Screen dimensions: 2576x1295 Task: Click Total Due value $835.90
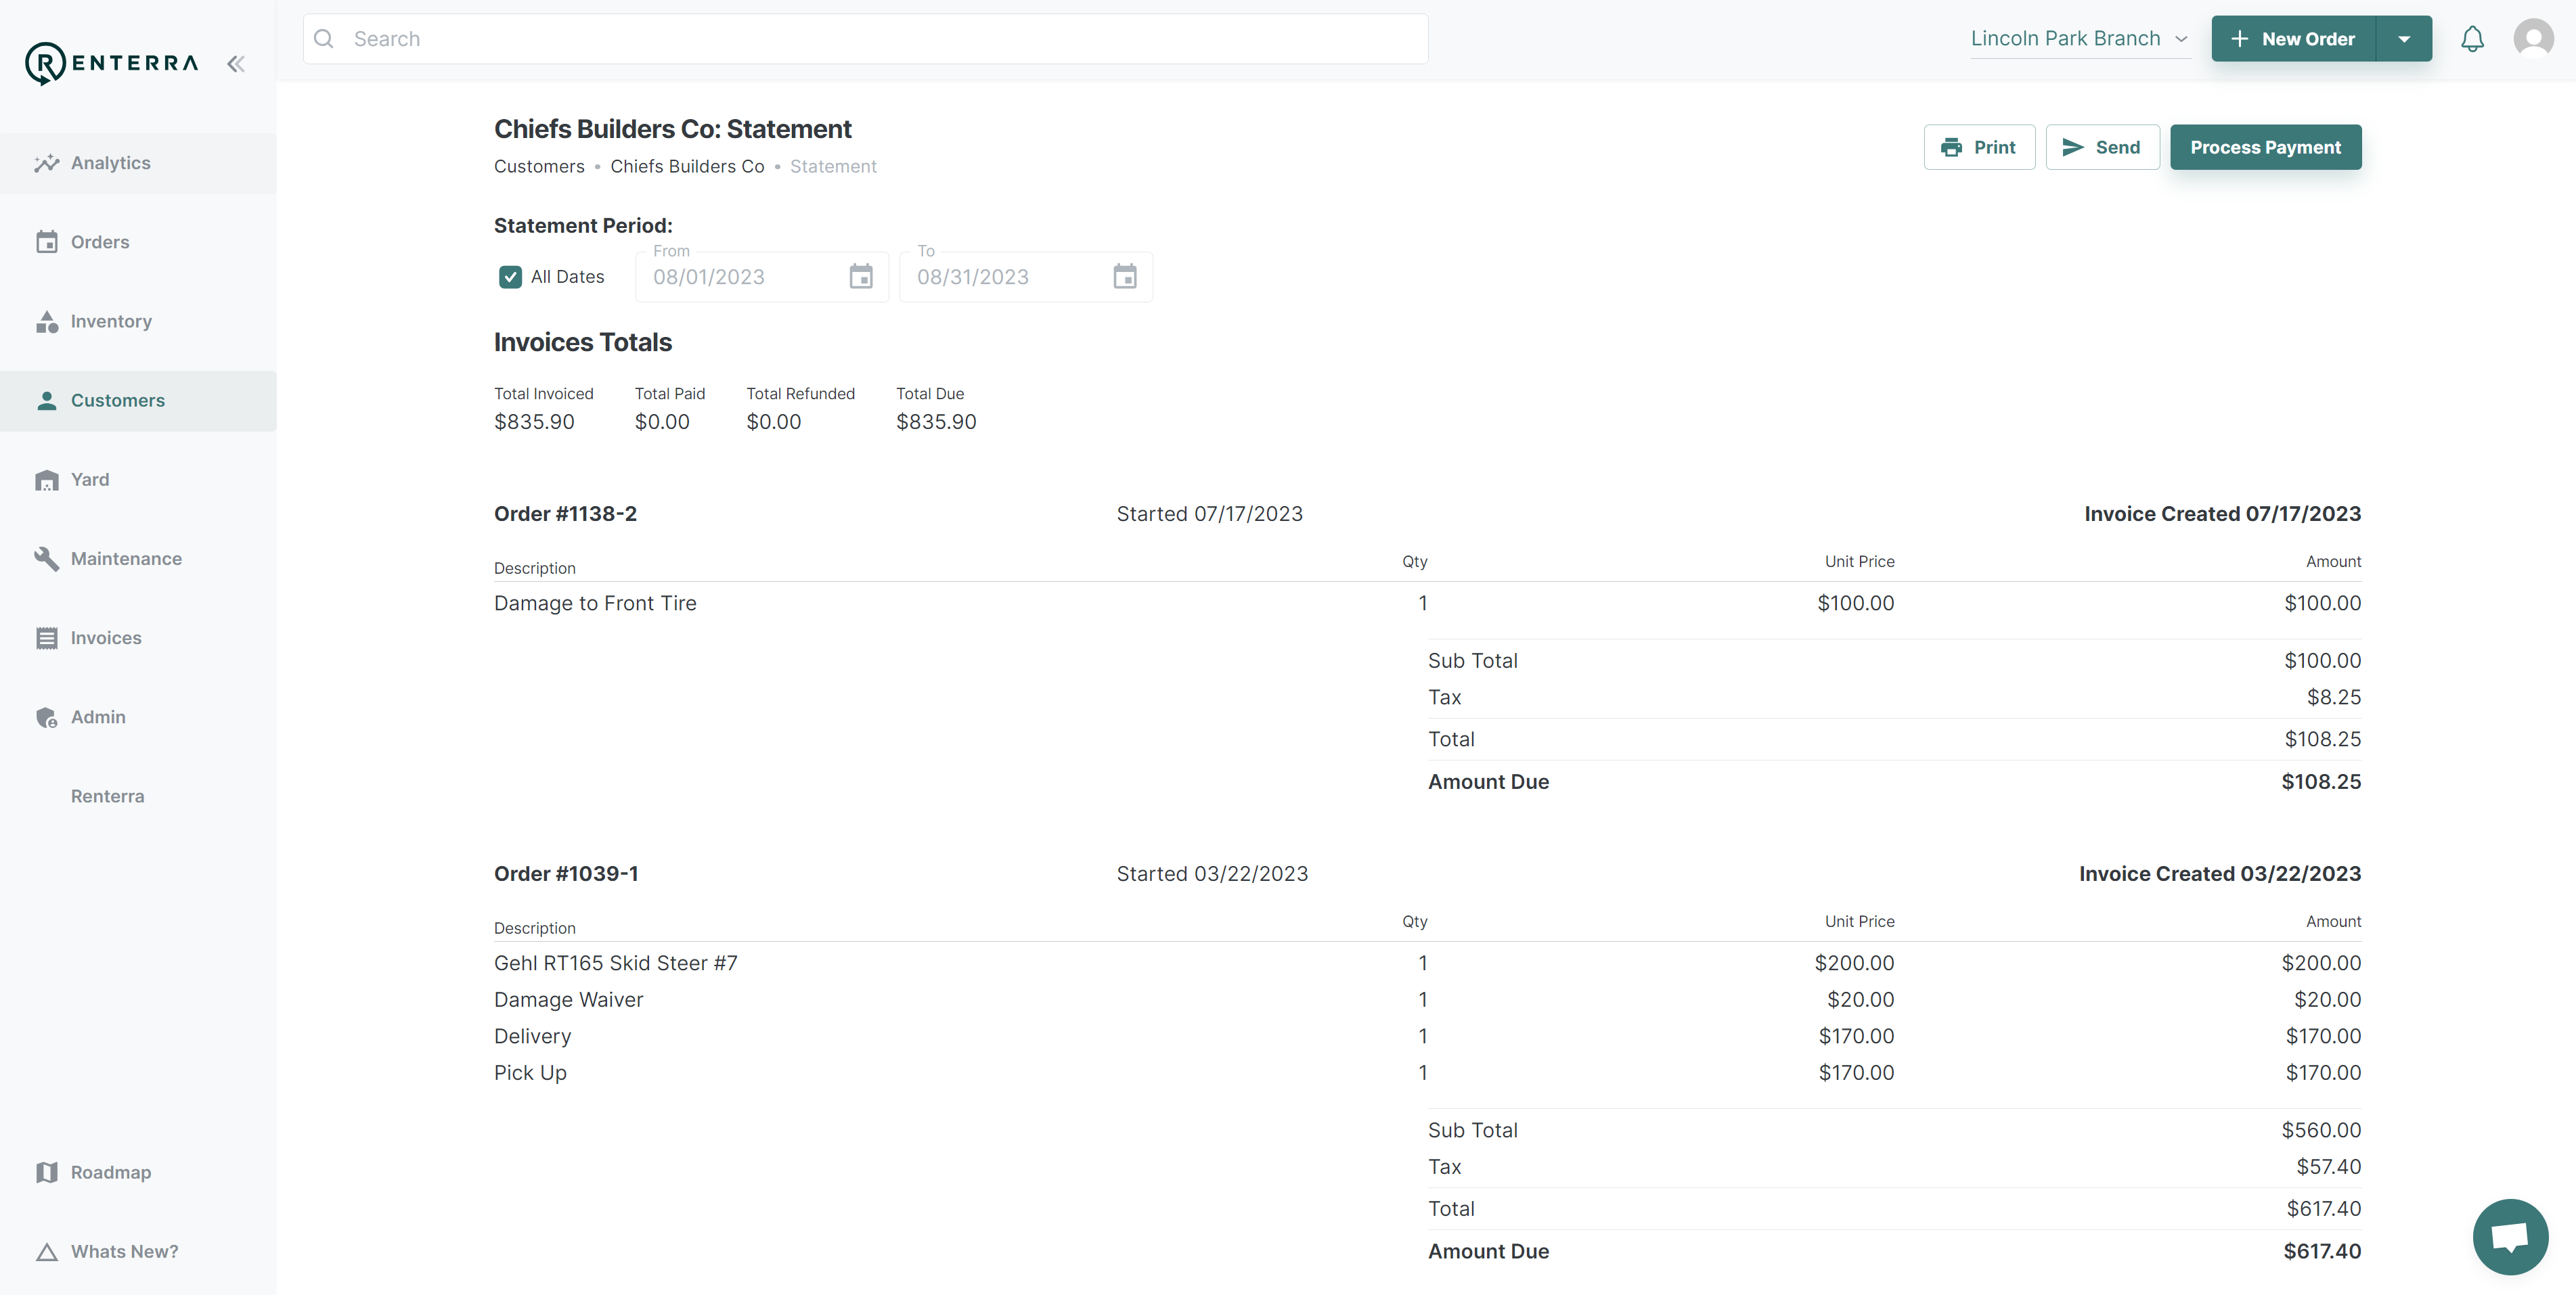click(936, 422)
